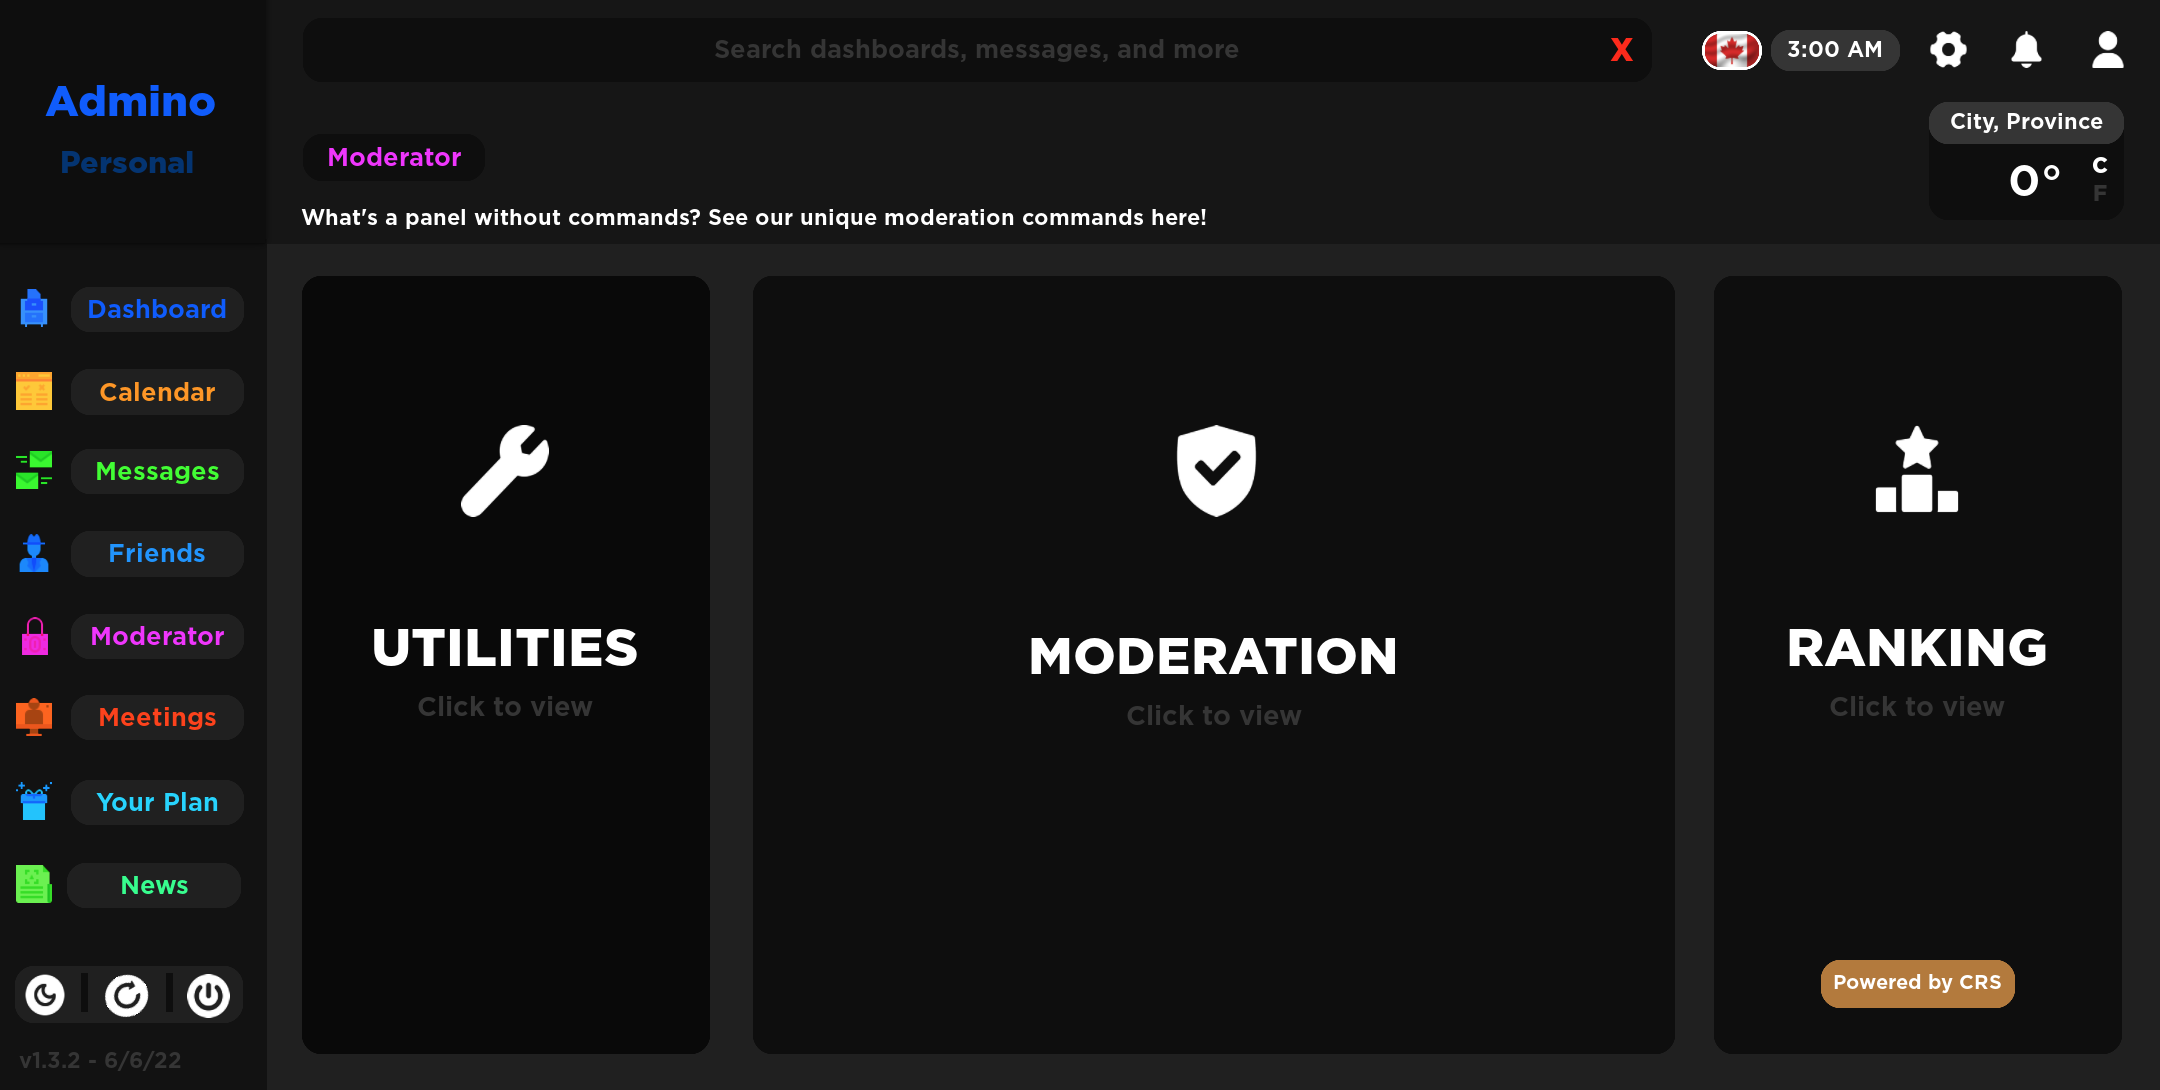The width and height of the screenshot is (2160, 1090).
Task: Open the user profile icon
Action: pyautogui.click(x=2107, y=49)
